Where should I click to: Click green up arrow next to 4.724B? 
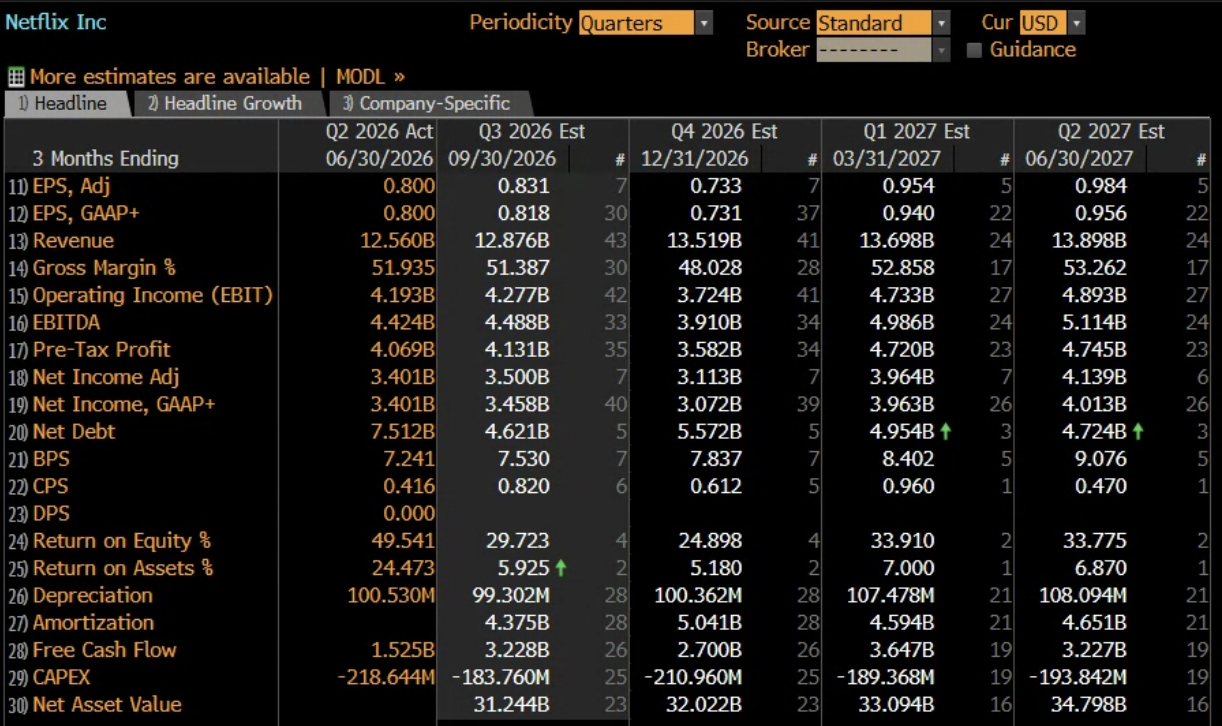[1139, 432]
